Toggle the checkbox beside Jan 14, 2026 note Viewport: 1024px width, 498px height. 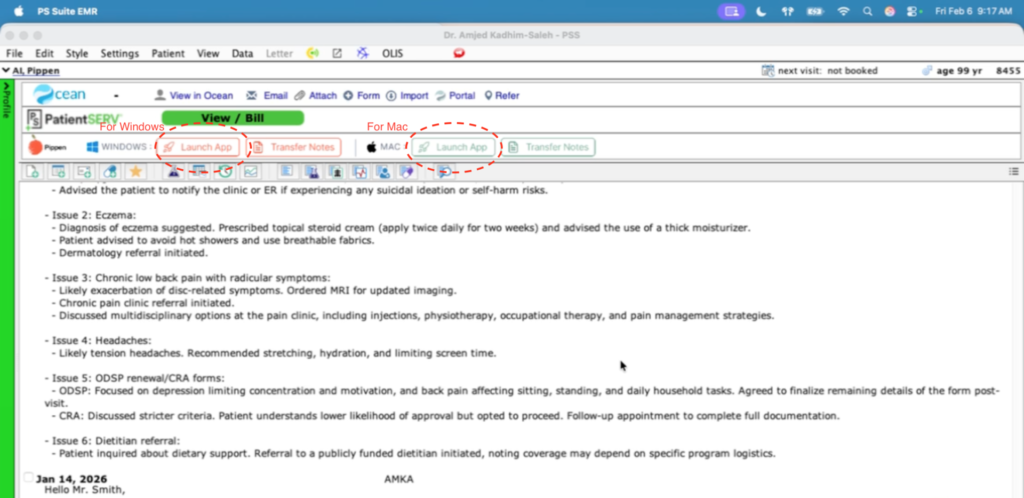28,478
